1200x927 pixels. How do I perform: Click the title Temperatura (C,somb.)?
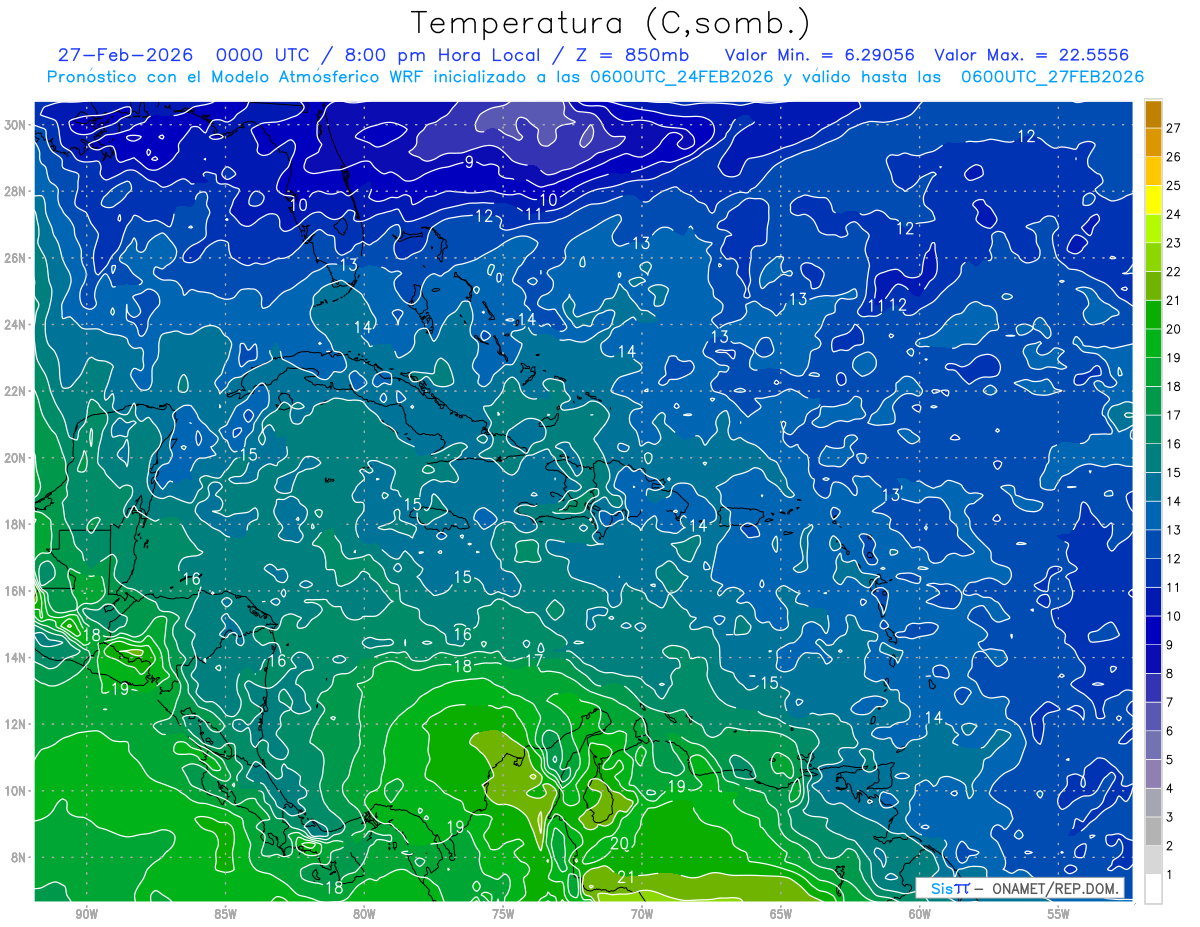(610, 23)
